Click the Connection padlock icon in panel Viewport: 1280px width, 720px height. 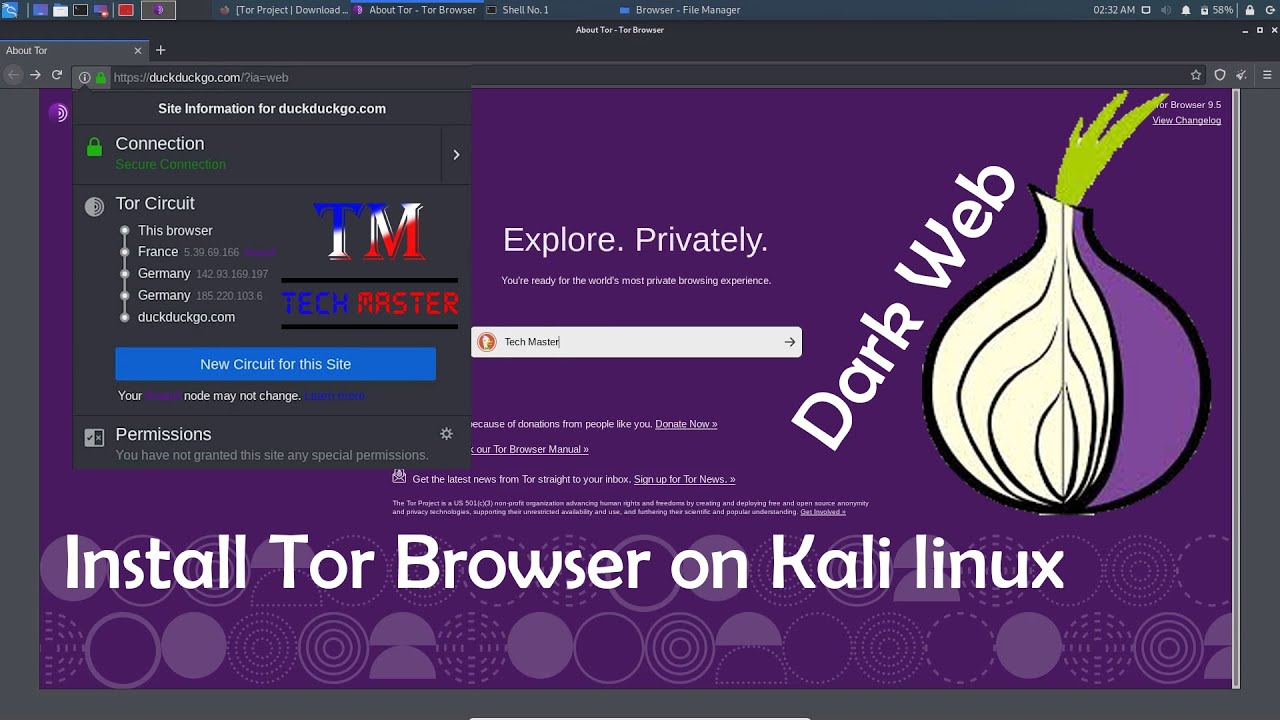point(94,147)
